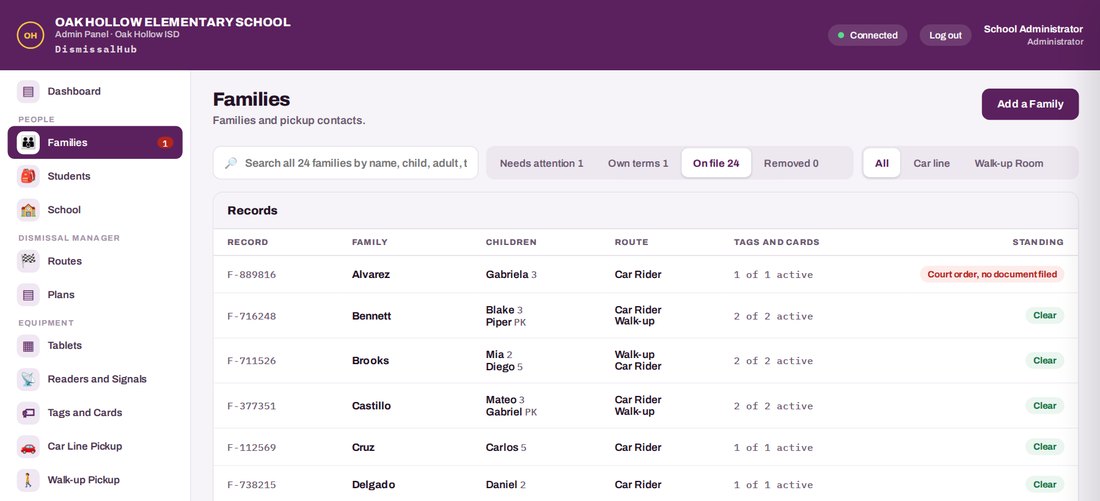
Task: Click the OH school logo badge
Action: [30, 35]
